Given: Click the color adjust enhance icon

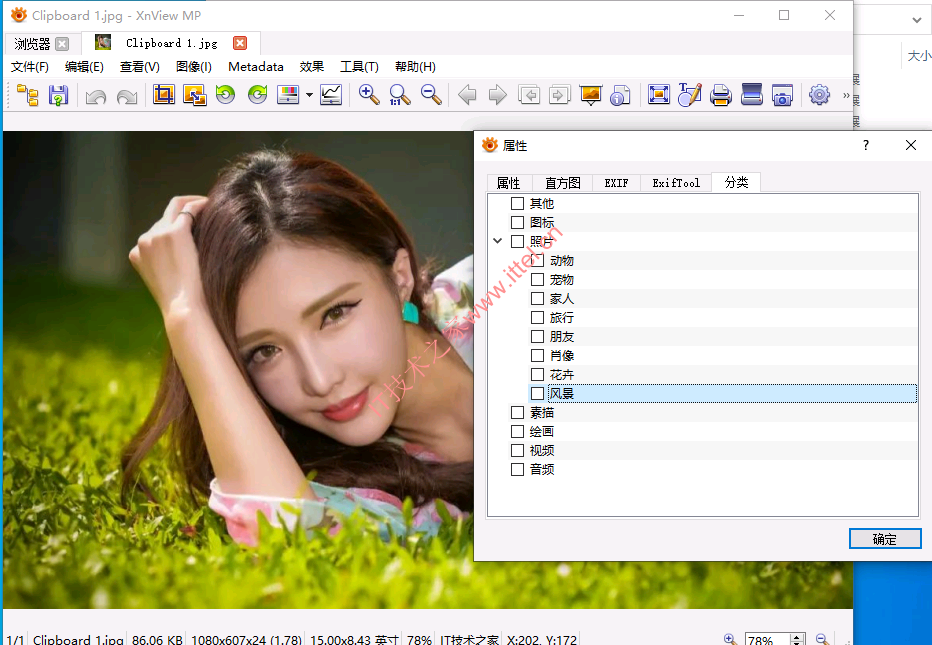Looking at the screenshot, I should pyautogui.click(x=288, y=95).
